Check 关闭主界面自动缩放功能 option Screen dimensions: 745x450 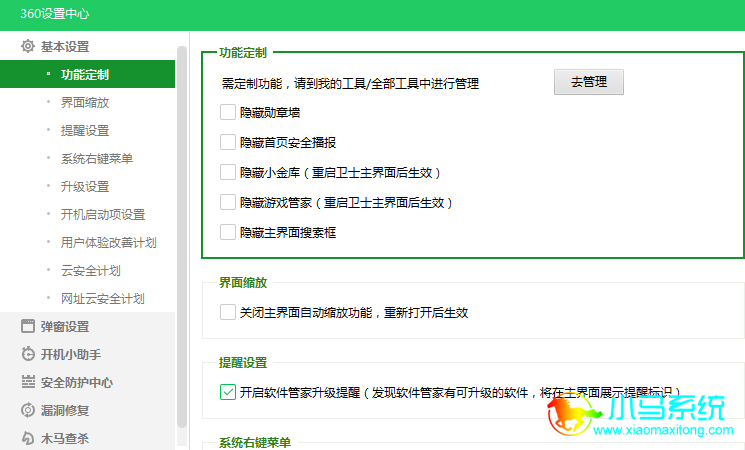click(228, 312)
